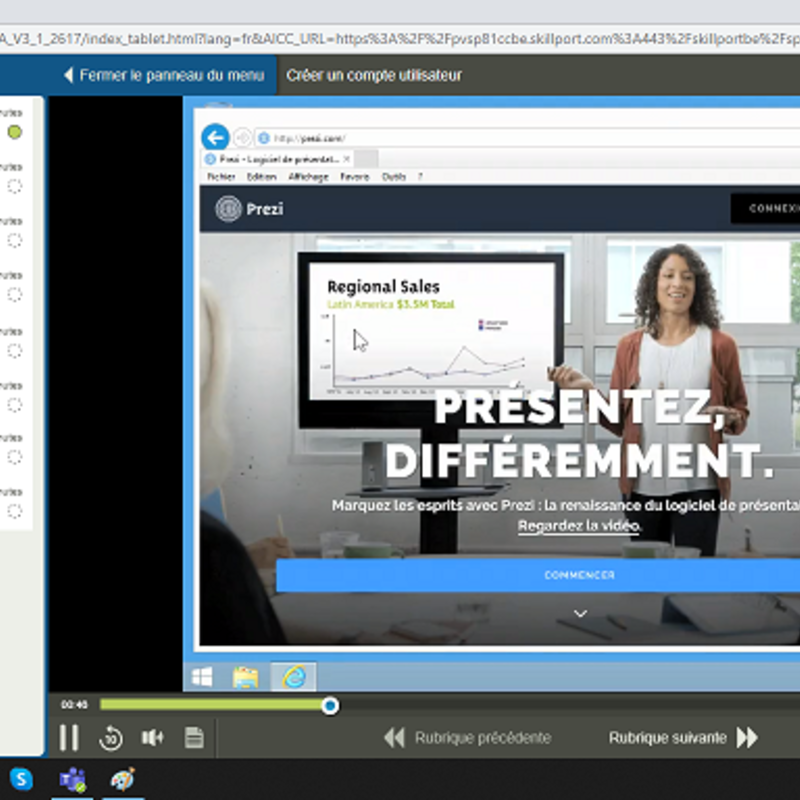
Task: Click the second topic status circle
Action: pos(15,186)
